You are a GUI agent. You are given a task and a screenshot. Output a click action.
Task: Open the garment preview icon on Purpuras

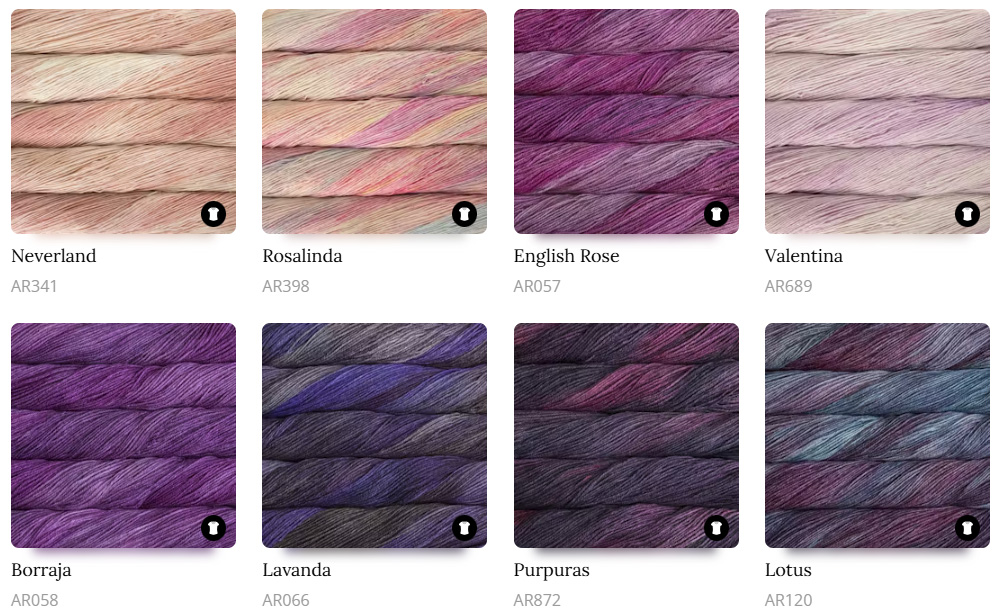716,528
